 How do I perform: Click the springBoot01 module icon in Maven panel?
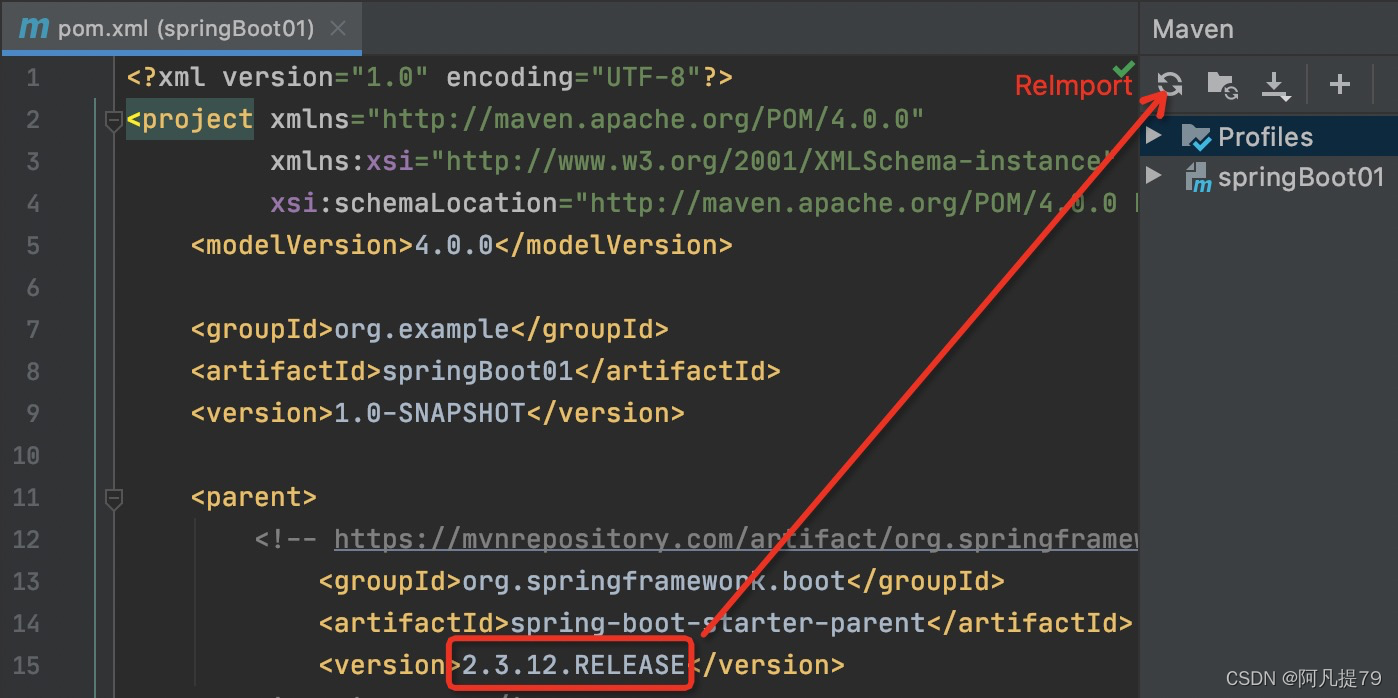pyautogui.click(x=1197, y=178)
